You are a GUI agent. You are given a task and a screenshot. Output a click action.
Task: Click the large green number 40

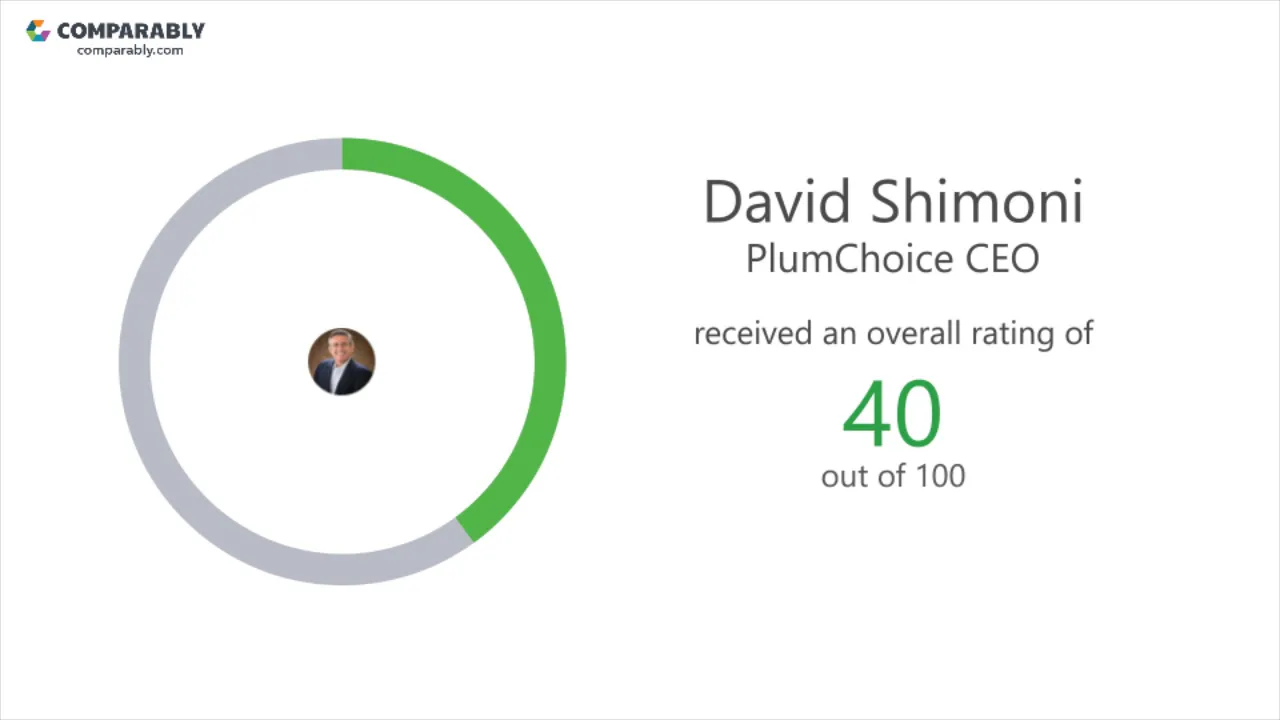892,413
